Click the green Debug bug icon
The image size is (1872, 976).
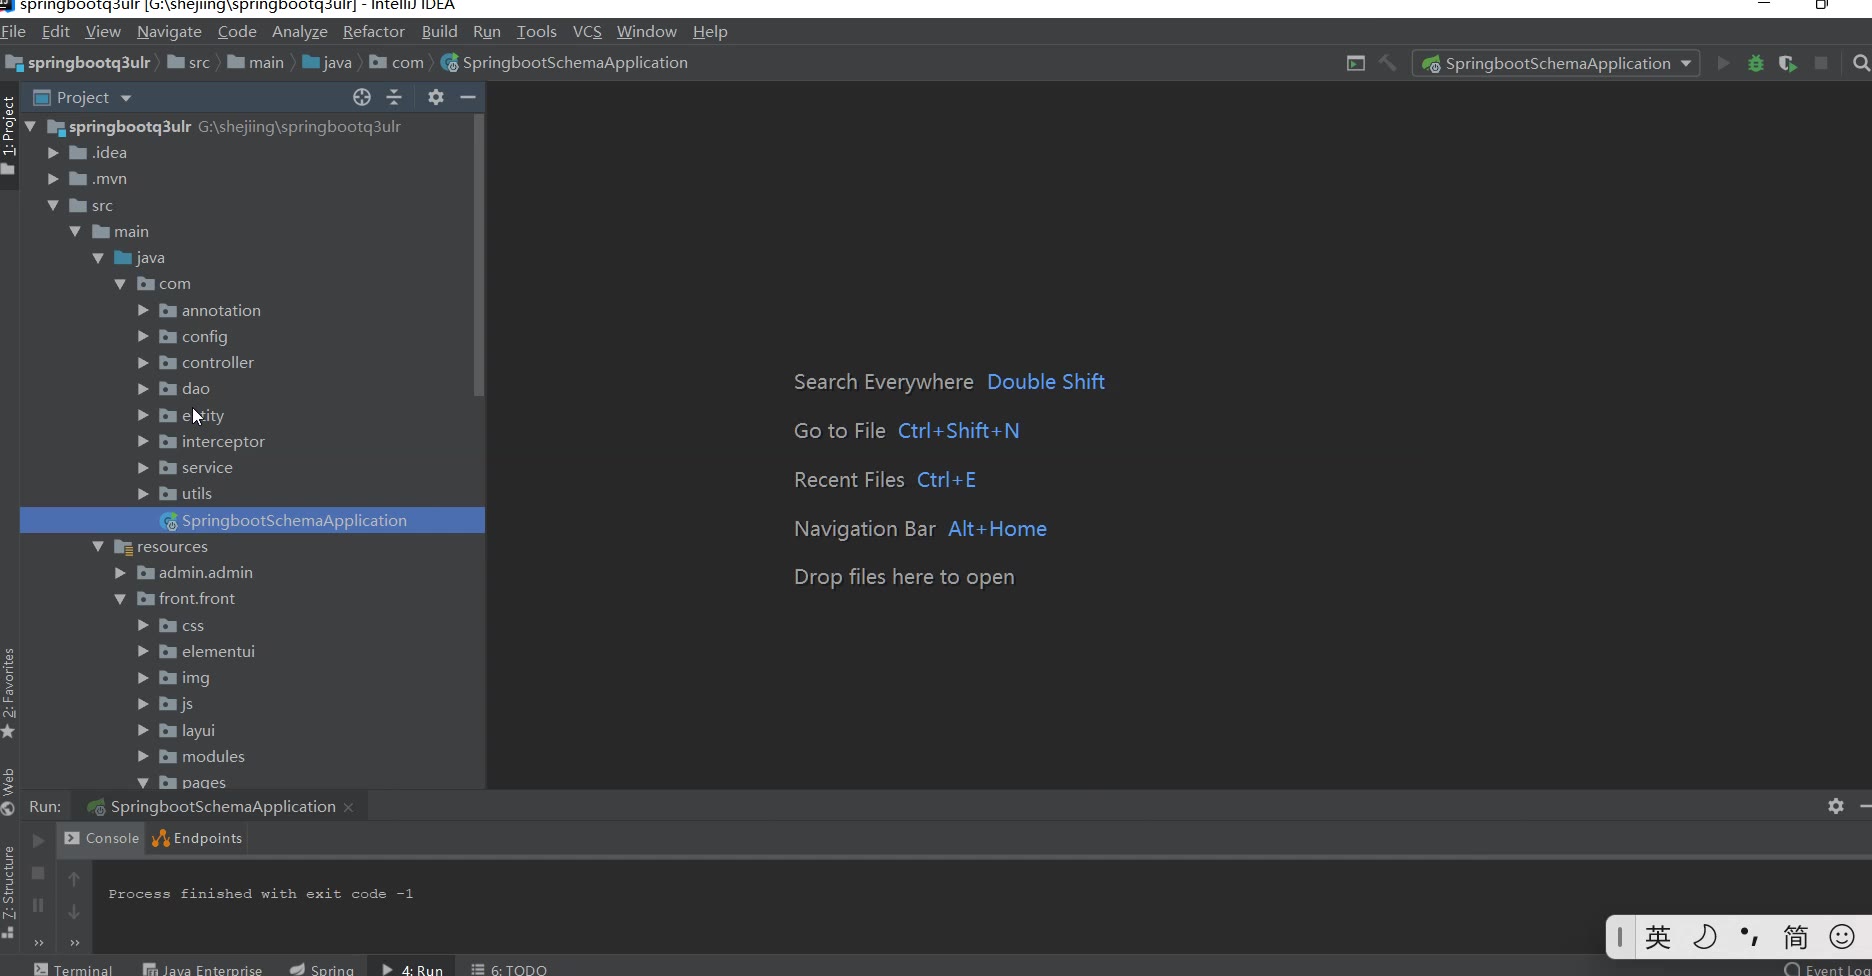click(1756, 63)
